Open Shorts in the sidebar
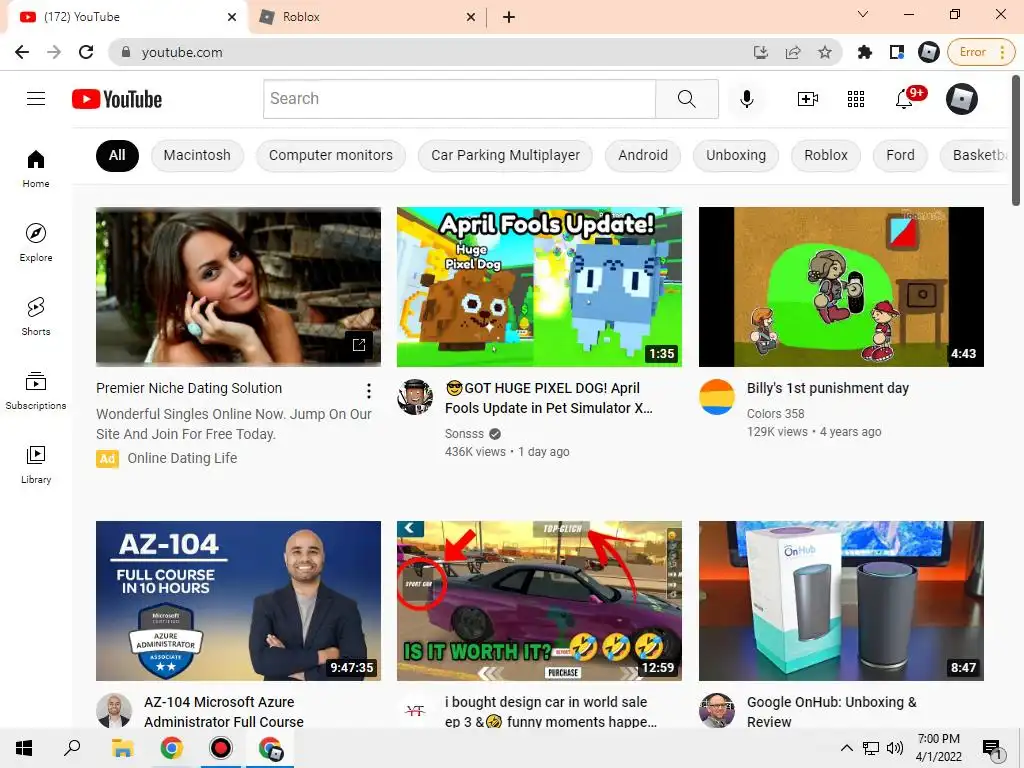Screen dimensions: 1024x768 click(36, 316)
